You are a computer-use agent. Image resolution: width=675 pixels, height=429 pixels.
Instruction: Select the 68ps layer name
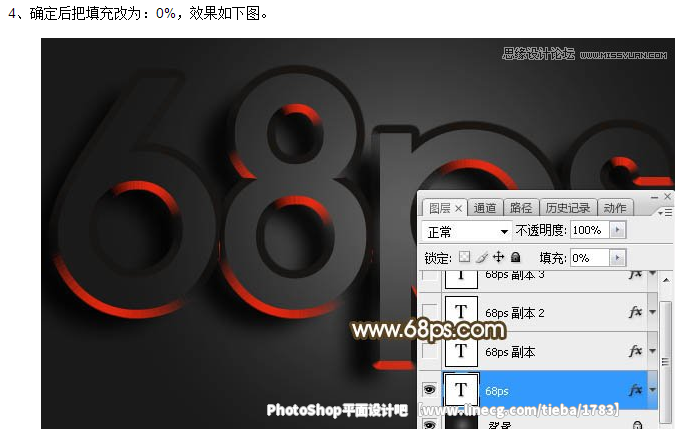[x=497, y=391]
